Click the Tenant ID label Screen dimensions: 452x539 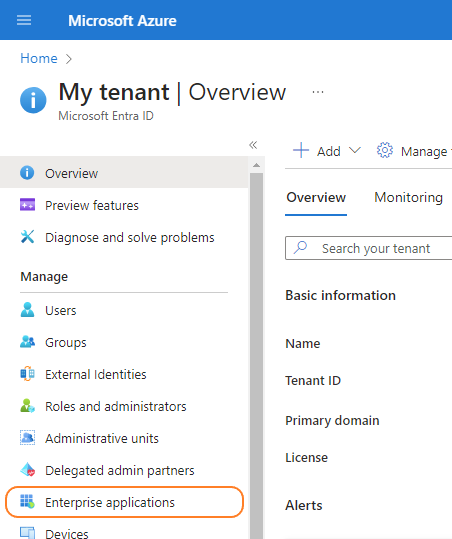pyautogui.click(x=313, y=381)
